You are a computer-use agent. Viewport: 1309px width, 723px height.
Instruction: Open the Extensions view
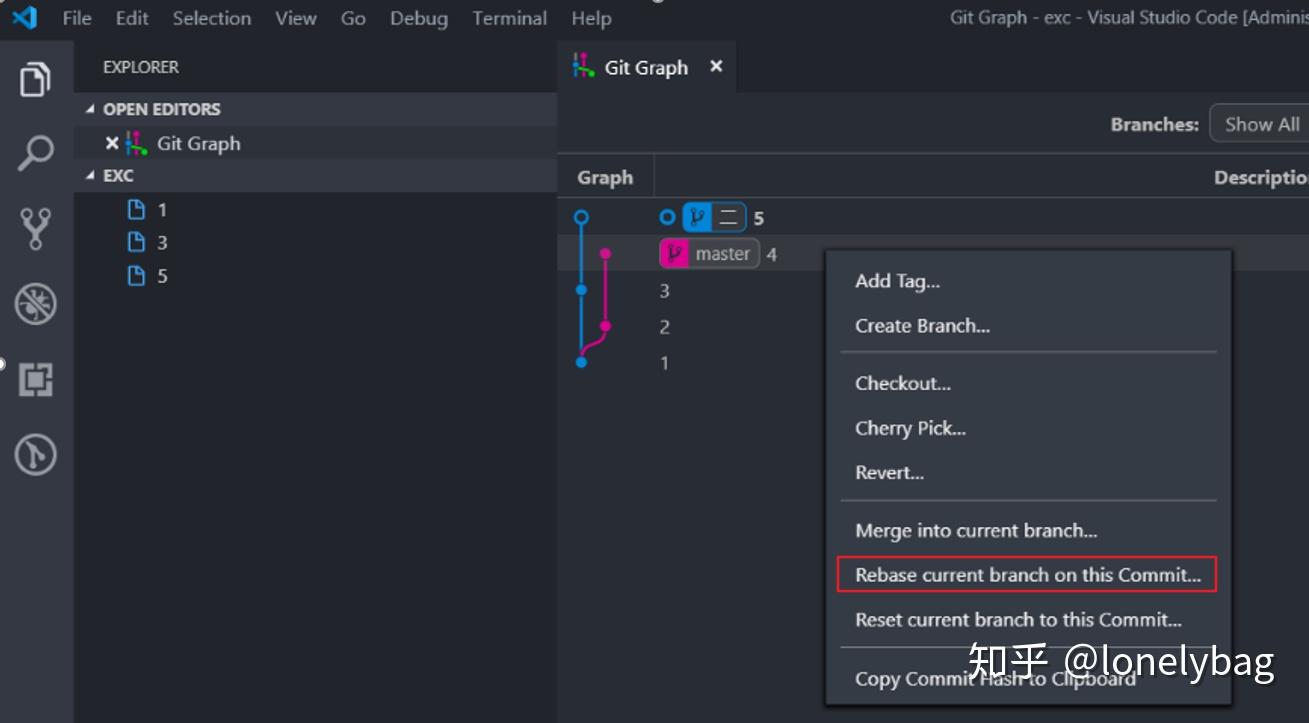click(36, 380)
